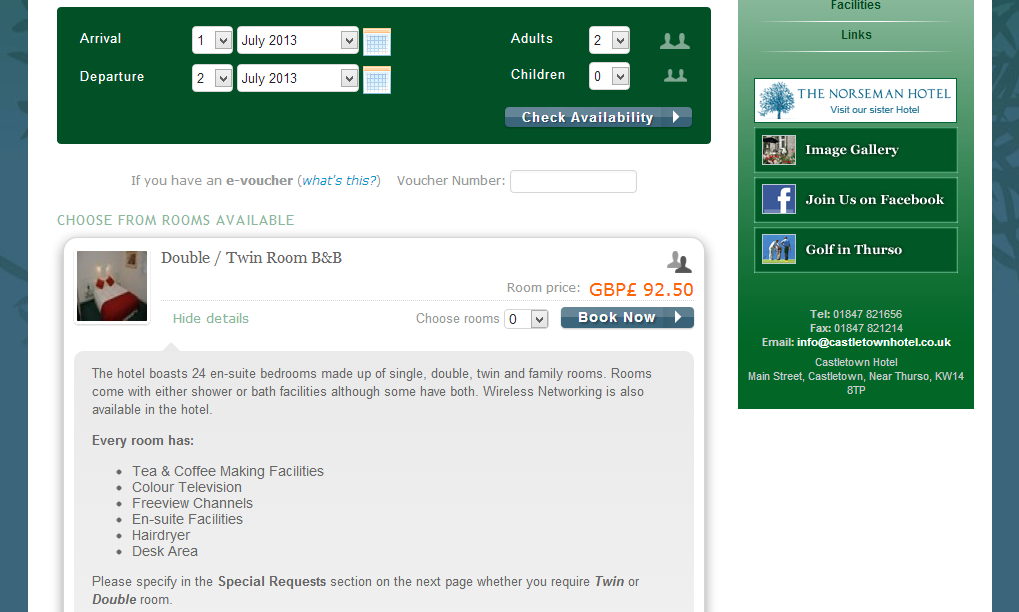
Task: Click the 'En-suite Facilities' list item
Action: click(187, 519)
